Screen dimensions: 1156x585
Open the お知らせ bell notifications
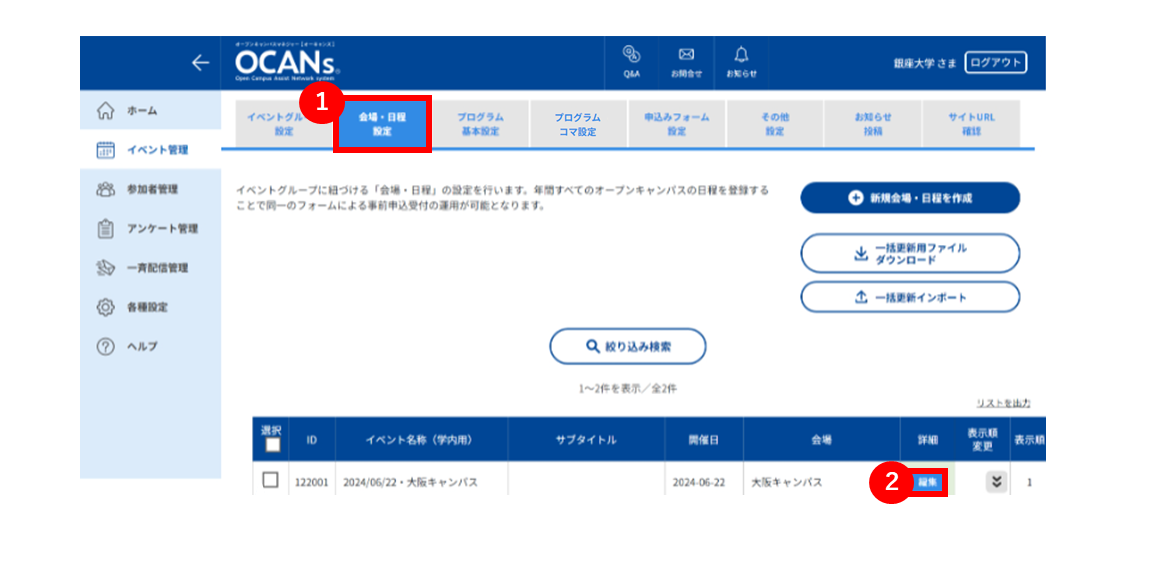point(741,61)
